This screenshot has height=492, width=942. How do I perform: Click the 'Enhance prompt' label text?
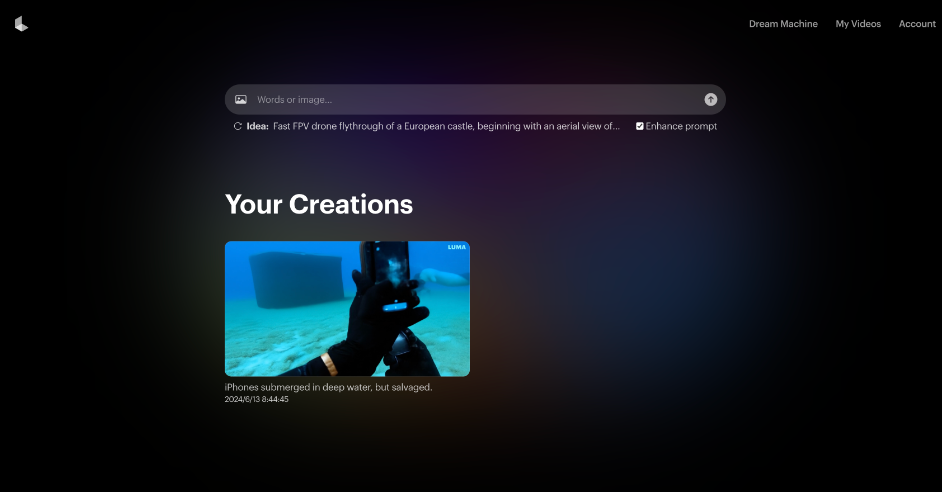681,127
